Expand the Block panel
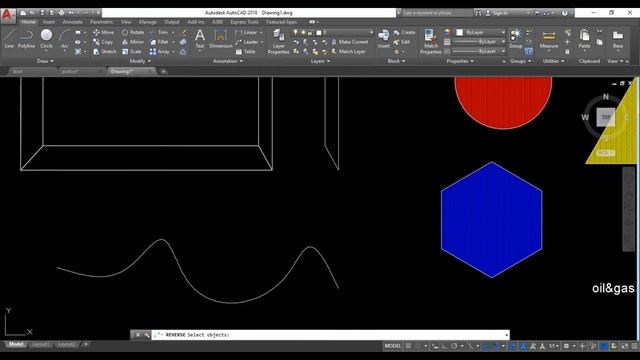This screenshot has width=640, height=360. click(396, 61)
